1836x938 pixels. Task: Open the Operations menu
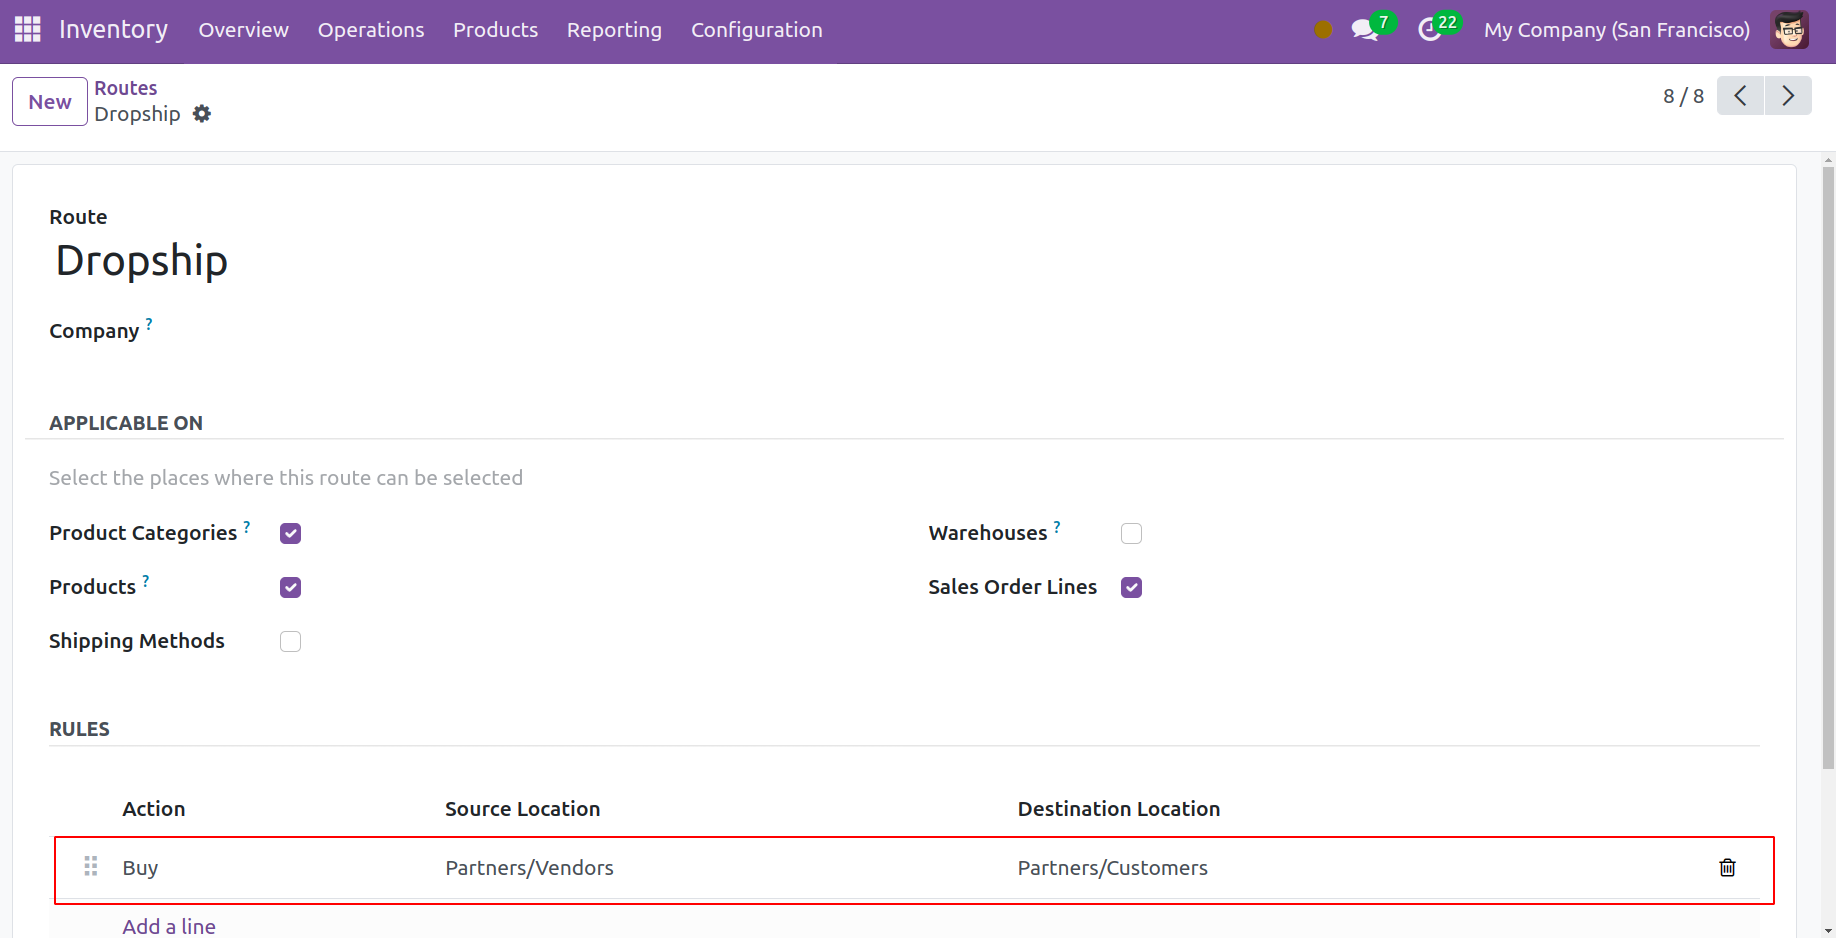pos(371,30)
